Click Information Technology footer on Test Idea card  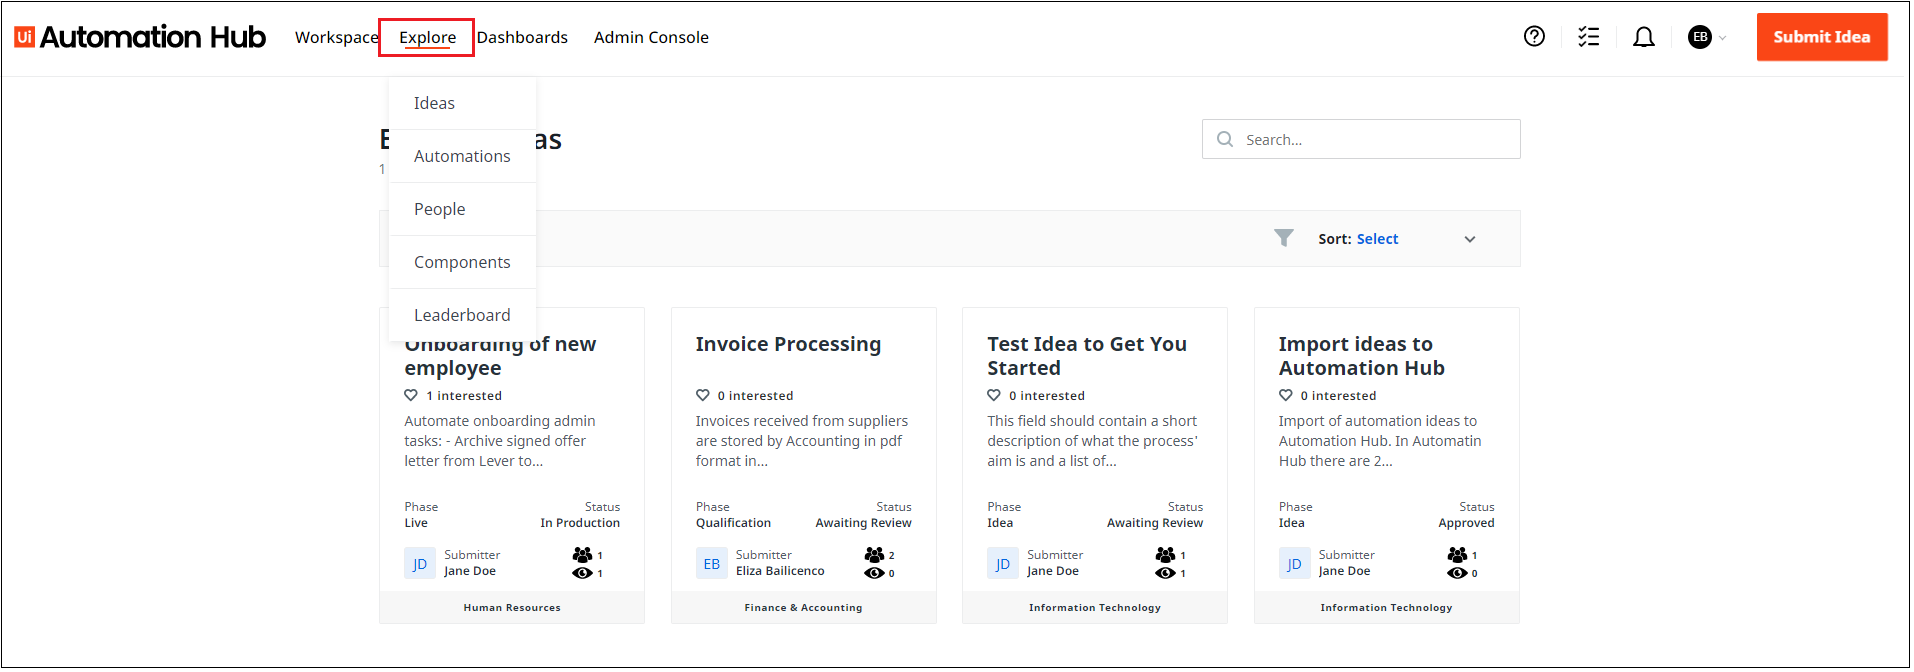pos(1095,607)
